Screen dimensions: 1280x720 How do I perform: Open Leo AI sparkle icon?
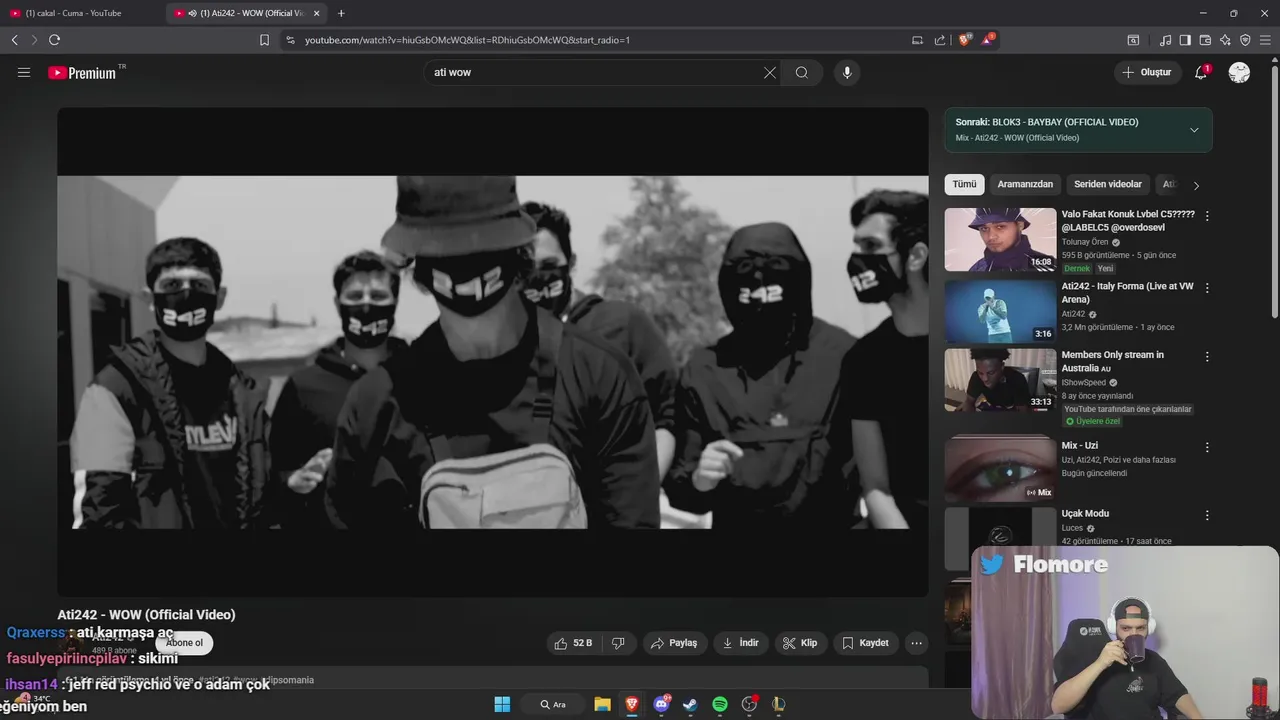click(x=1225, y=40)
